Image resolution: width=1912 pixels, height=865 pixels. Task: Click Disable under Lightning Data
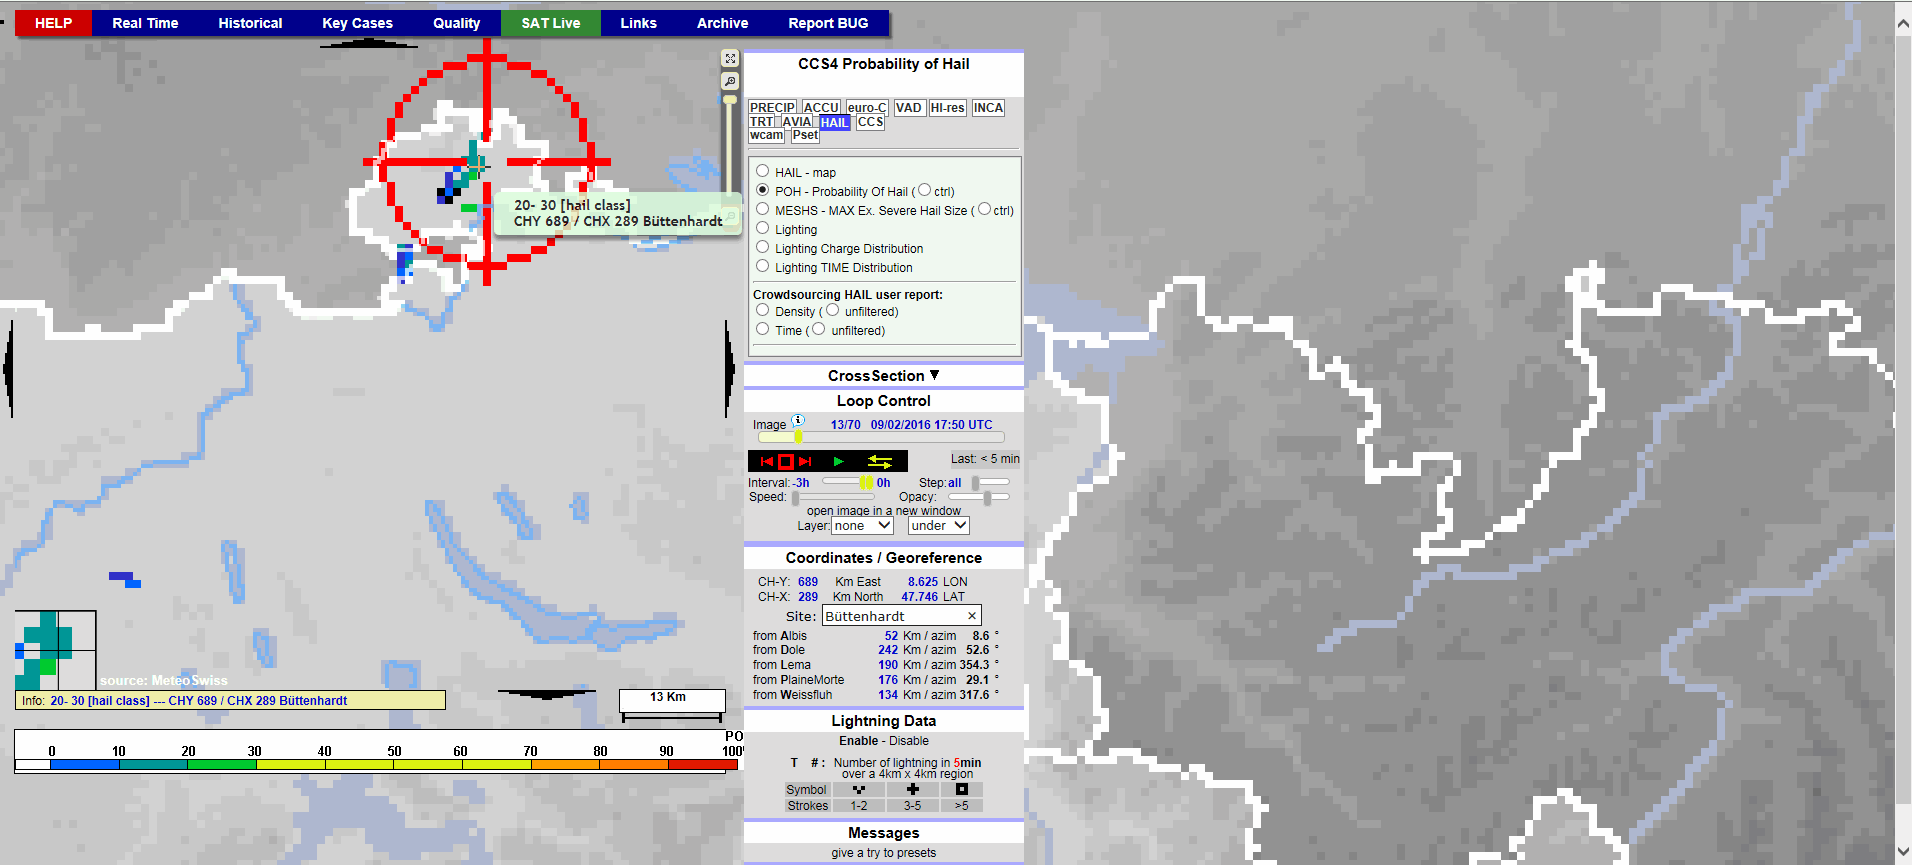click(x=909, y=741)
